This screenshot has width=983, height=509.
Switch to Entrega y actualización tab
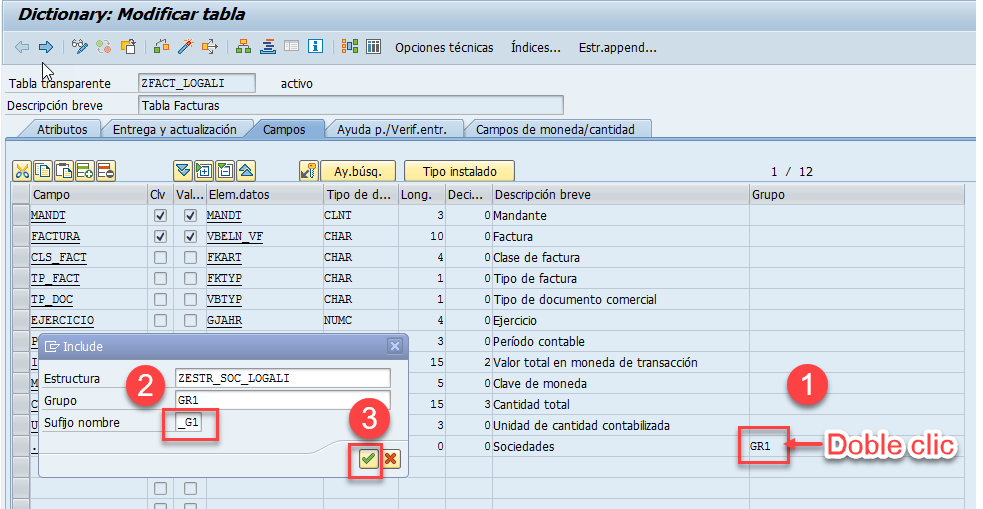pyautogui.click(x=174, y=129)
